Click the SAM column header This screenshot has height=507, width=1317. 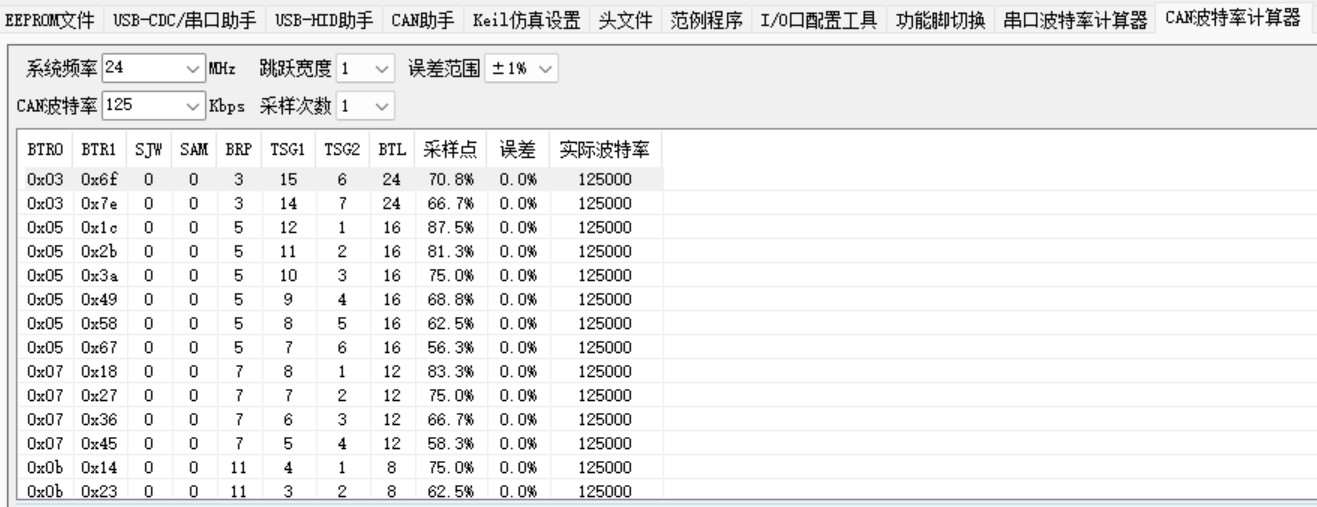click(194, 150)
